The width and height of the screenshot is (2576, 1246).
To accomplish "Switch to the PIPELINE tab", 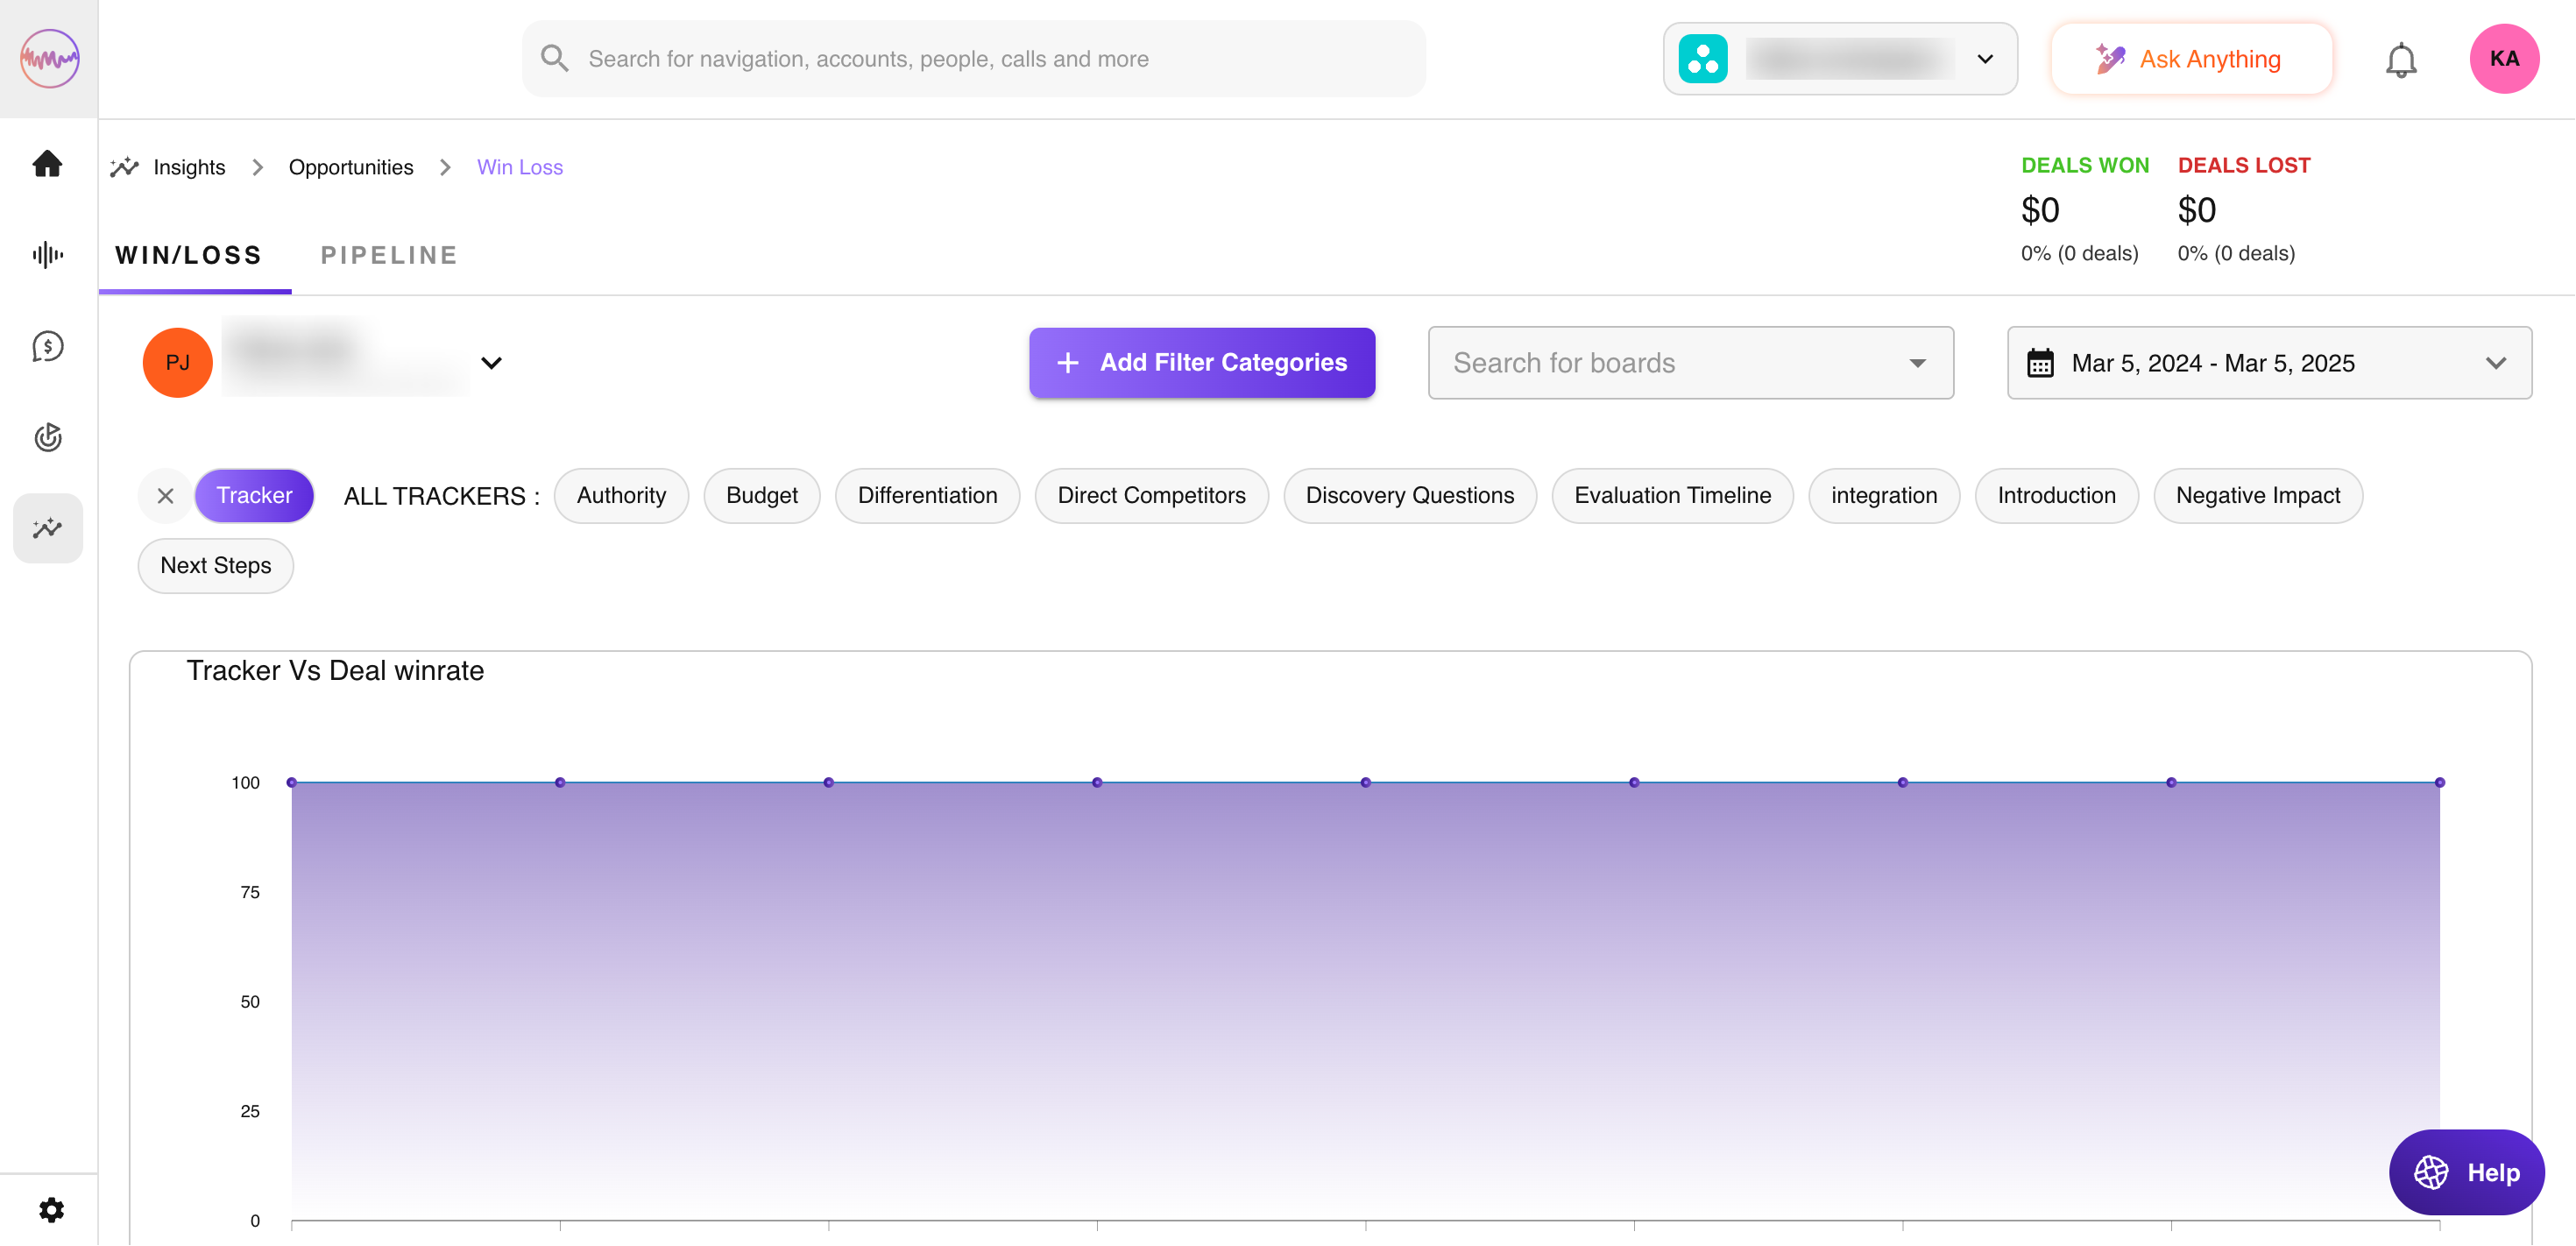I will point(389,256).
